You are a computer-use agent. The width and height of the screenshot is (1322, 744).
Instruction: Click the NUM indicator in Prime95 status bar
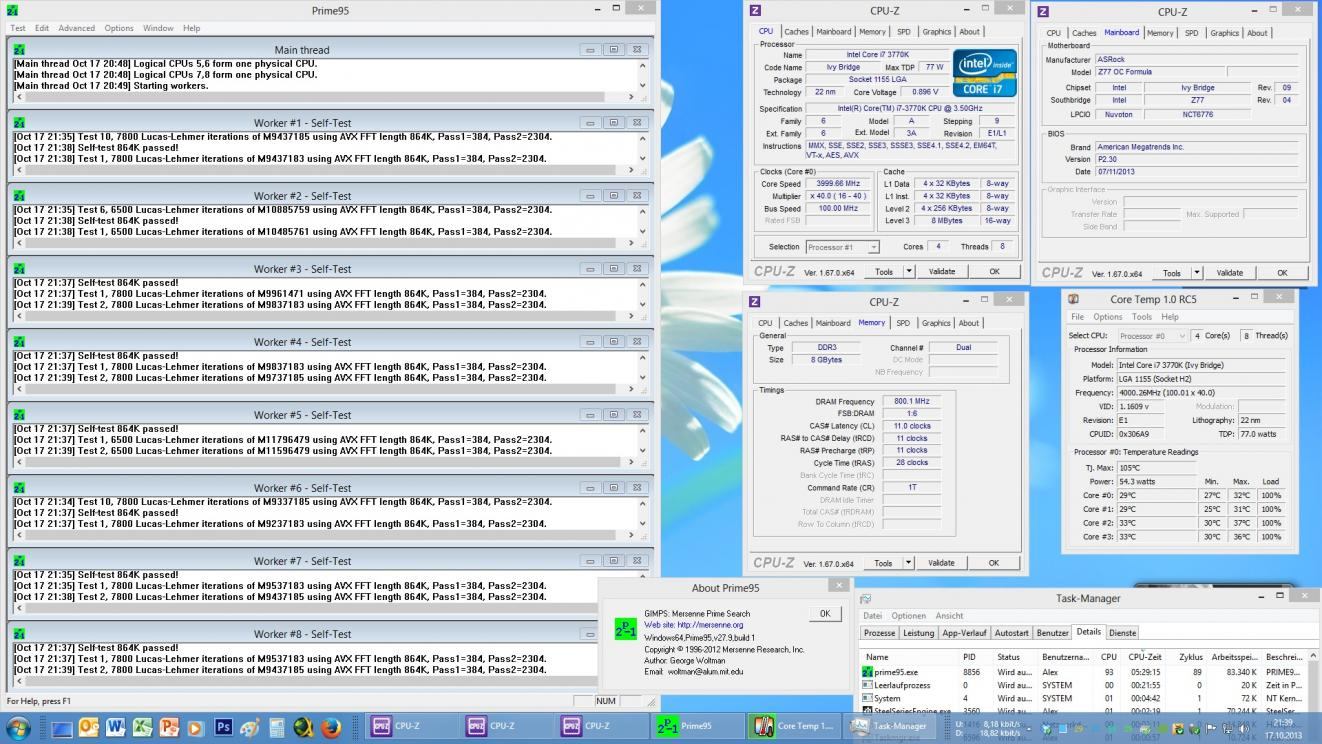pos(606,701)
